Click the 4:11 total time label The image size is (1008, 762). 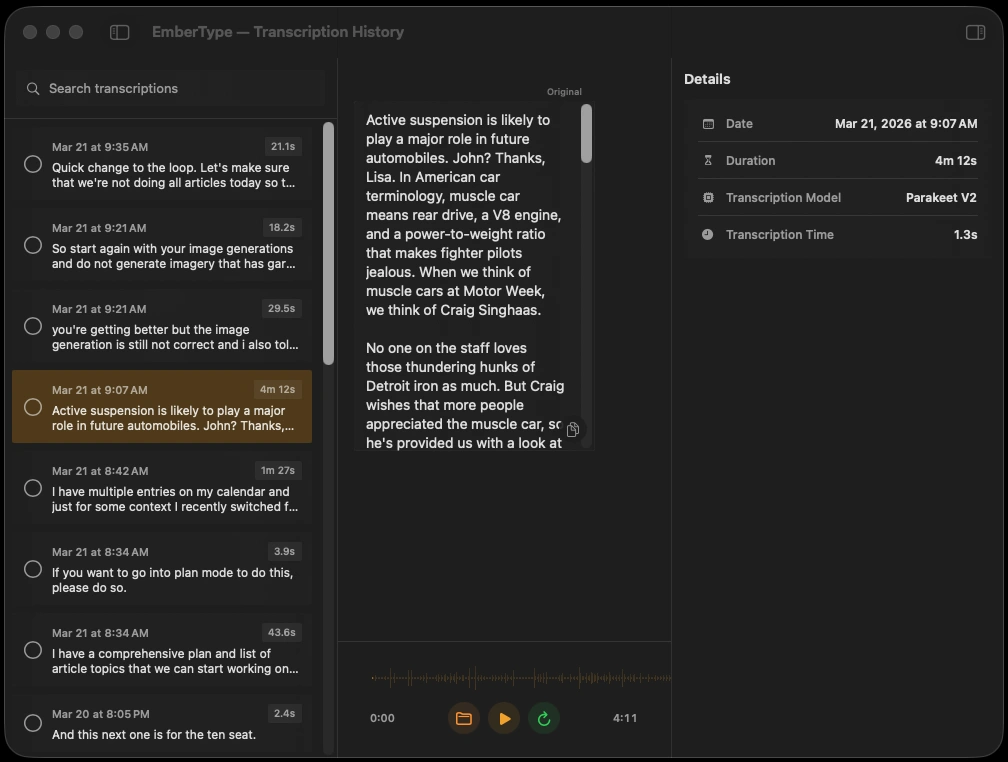pos(625,718)
